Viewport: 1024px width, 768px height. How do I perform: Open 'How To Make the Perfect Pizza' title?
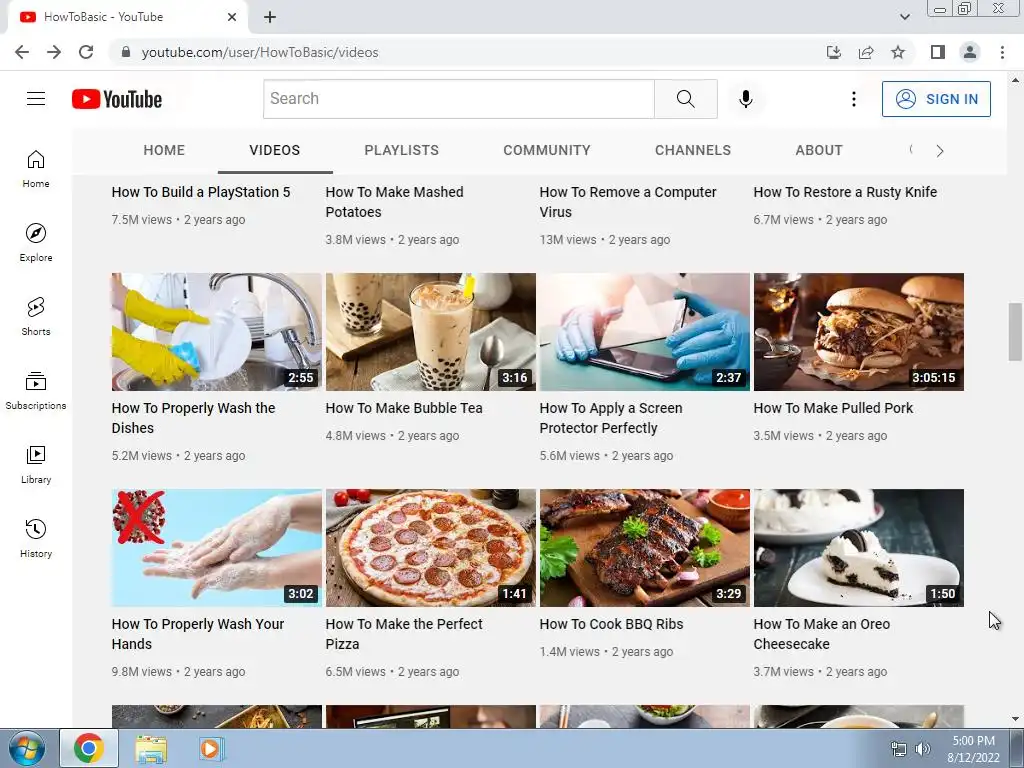click(x=404, y=634)
